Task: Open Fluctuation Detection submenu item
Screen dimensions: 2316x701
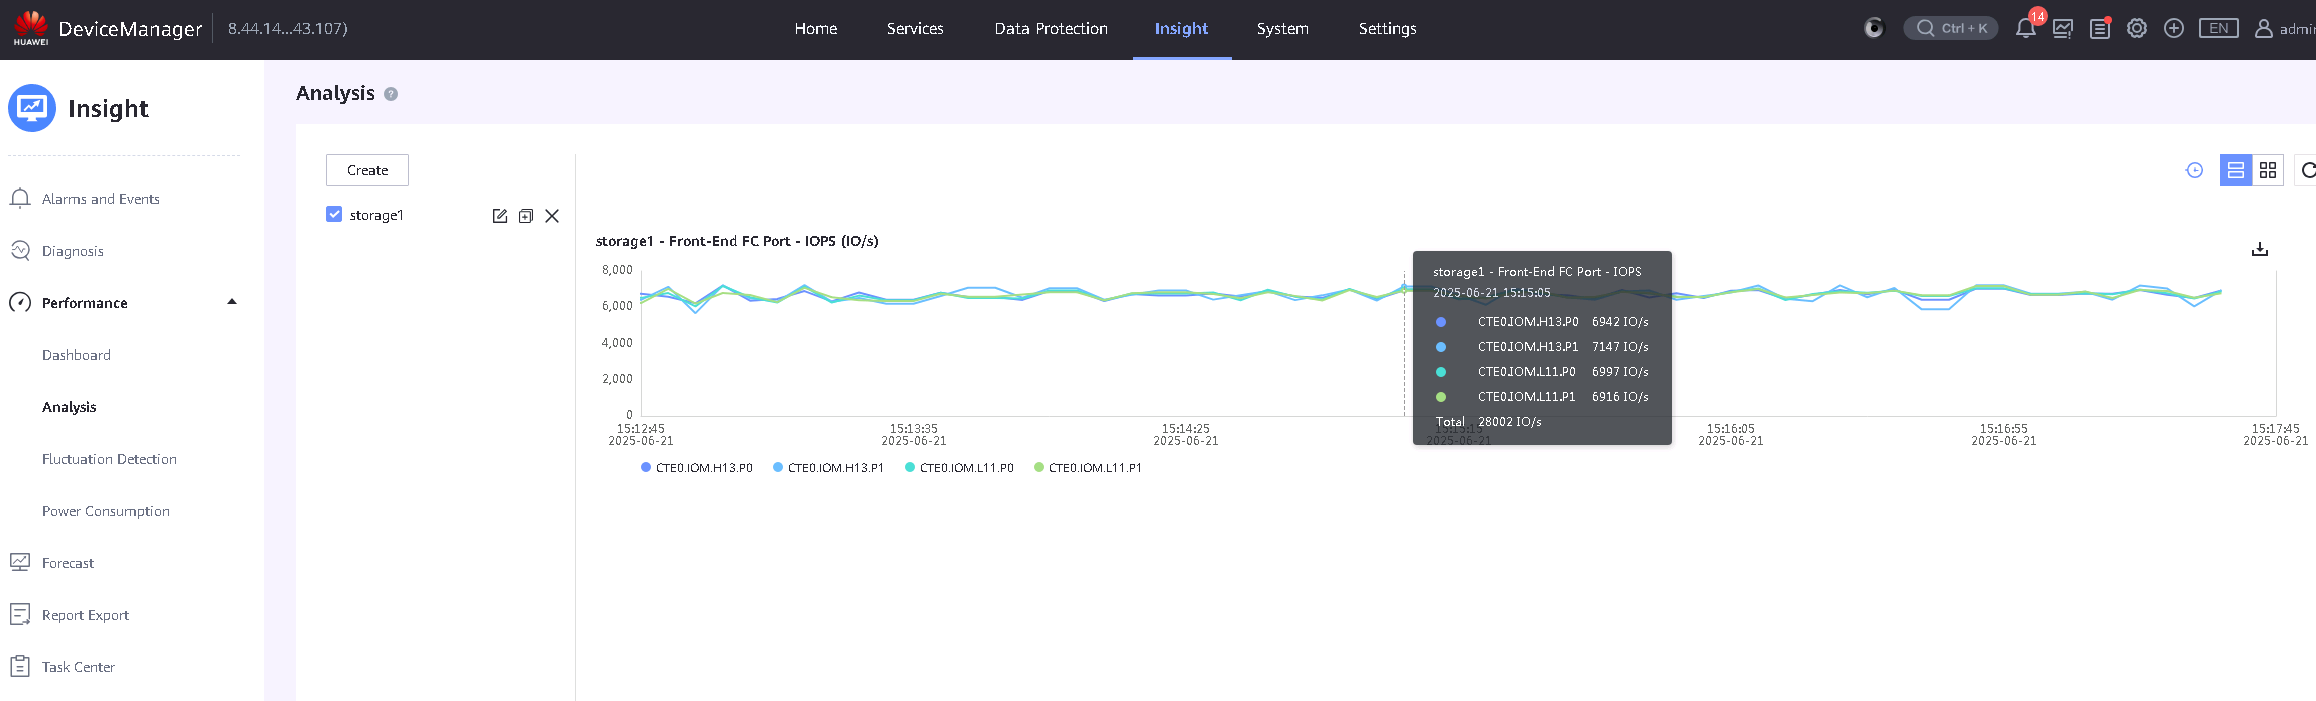Action: [x=109, y=459]
